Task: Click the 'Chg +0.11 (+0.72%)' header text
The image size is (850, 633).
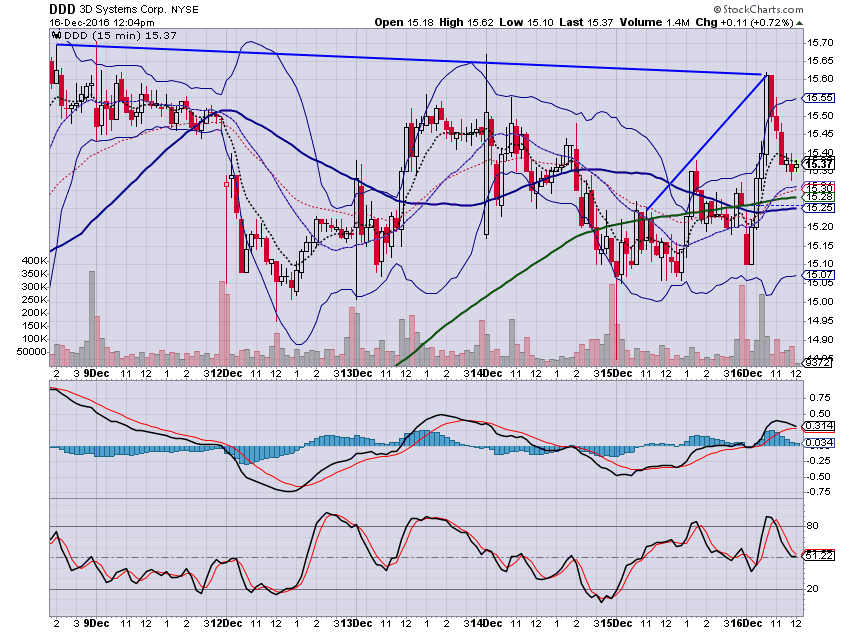Action: 744,22
